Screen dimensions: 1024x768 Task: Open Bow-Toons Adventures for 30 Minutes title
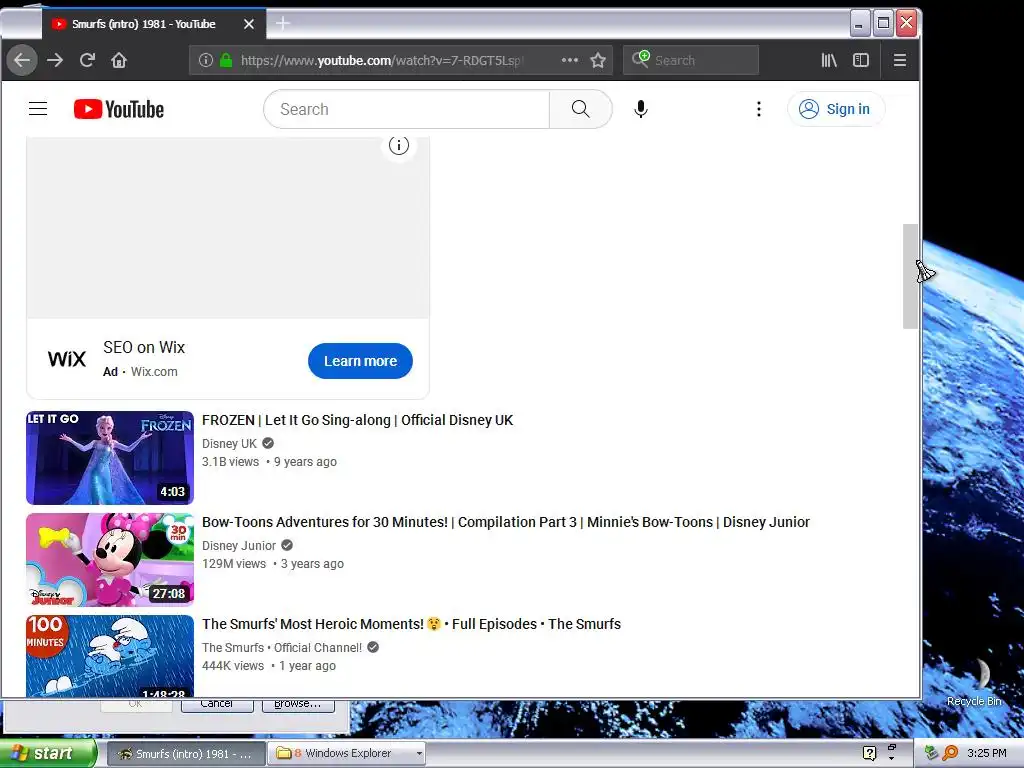point(505,522)
